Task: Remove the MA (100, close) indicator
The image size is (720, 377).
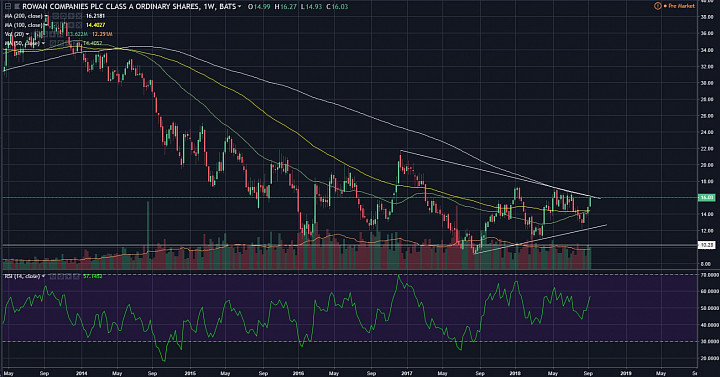Action: click(79, 25)
